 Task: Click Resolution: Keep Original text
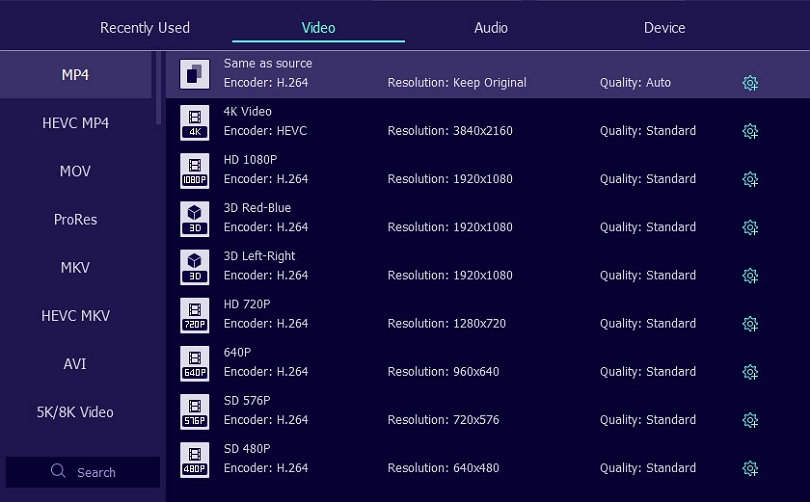(457, 83)
